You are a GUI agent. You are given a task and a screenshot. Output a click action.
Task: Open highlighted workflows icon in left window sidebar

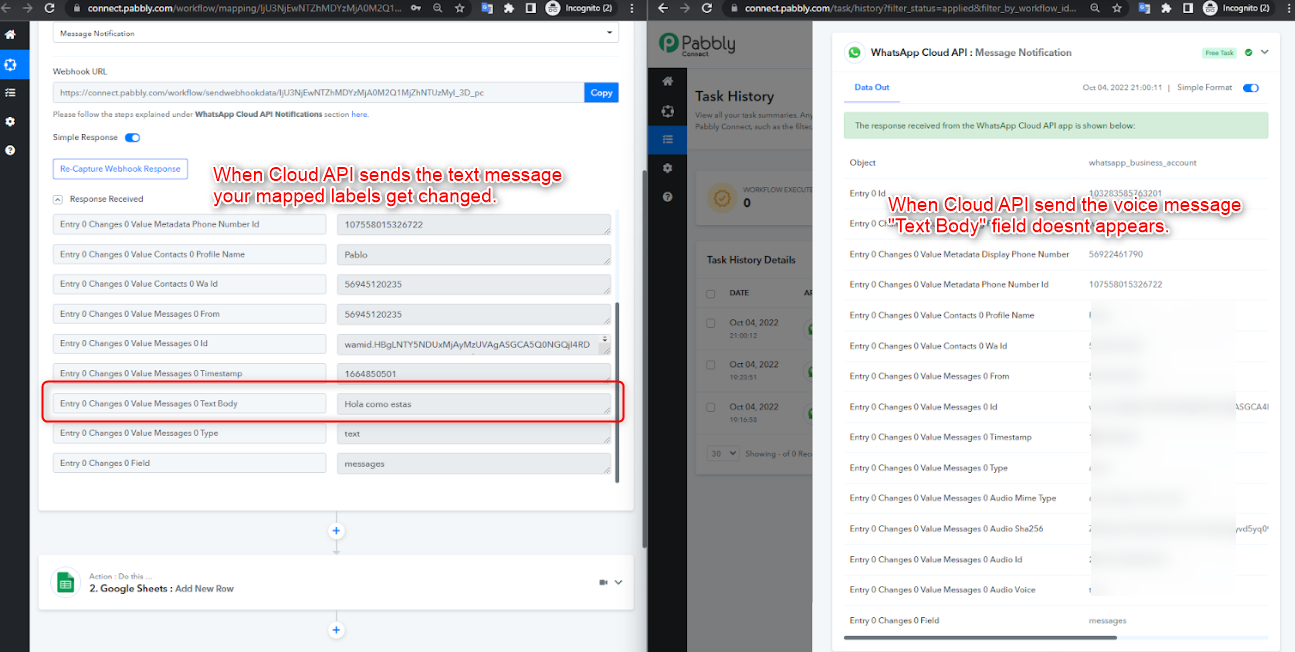click(10, 64)
